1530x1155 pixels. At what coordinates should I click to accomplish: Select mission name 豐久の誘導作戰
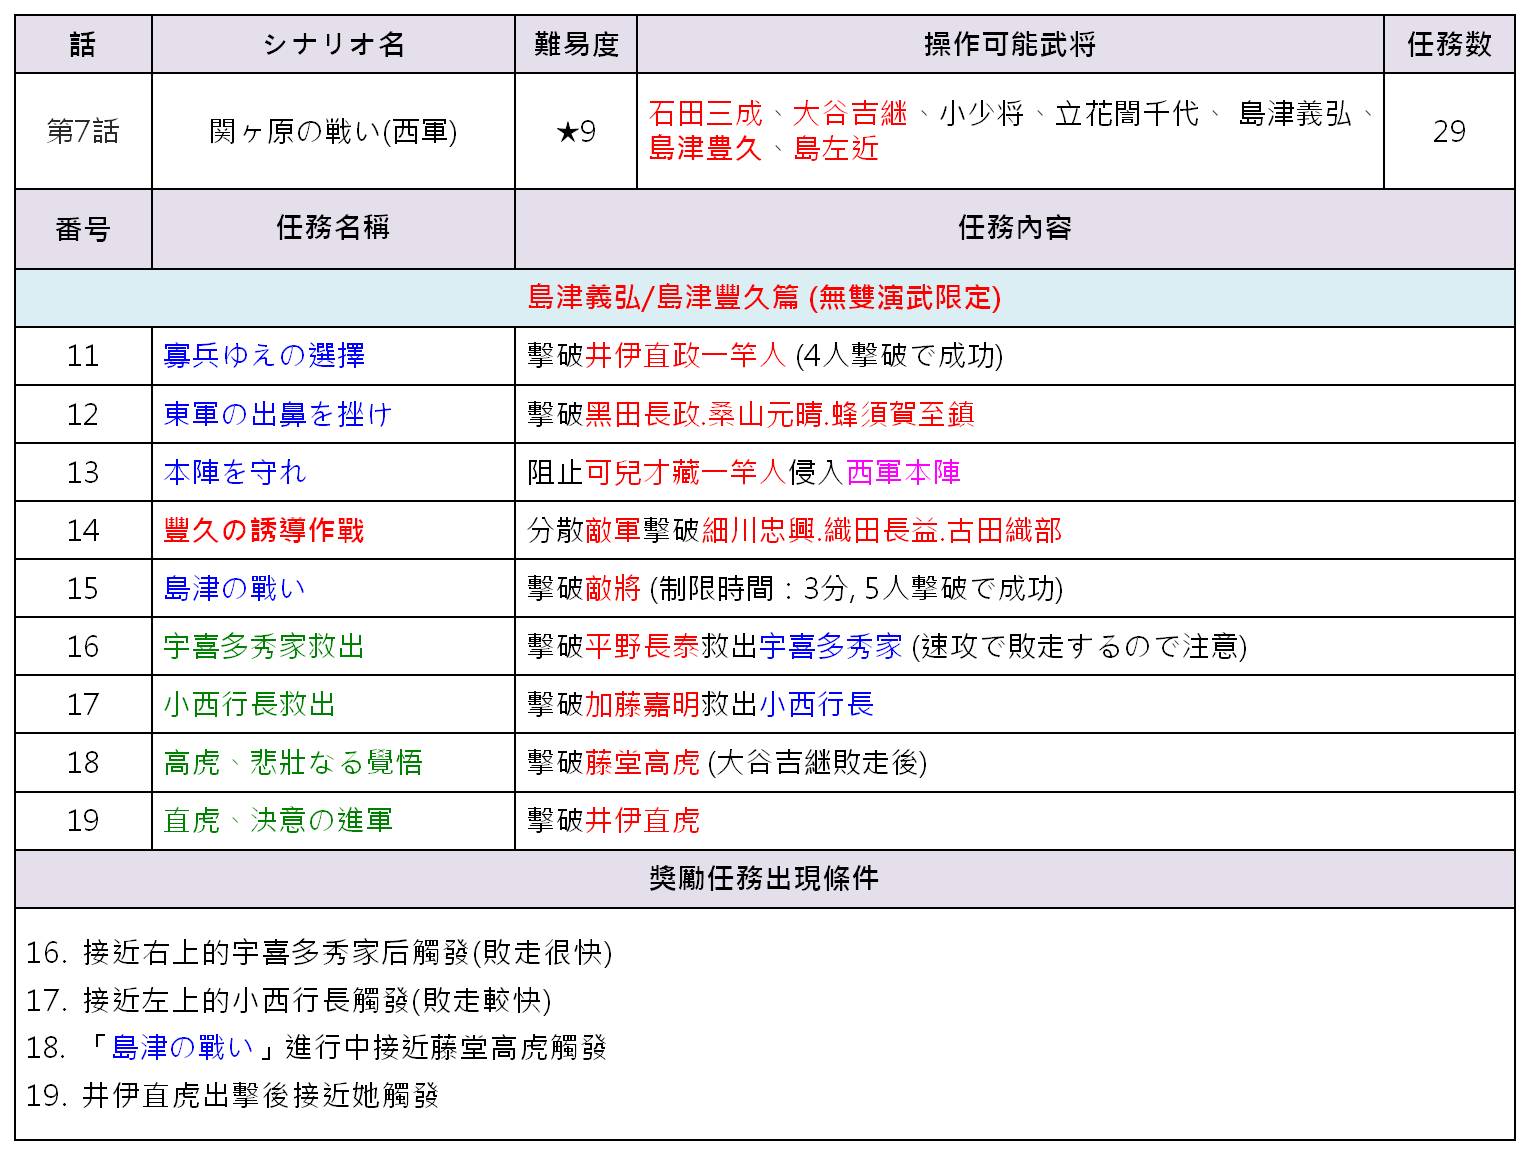pyautogui.click(x=264, y=530)
